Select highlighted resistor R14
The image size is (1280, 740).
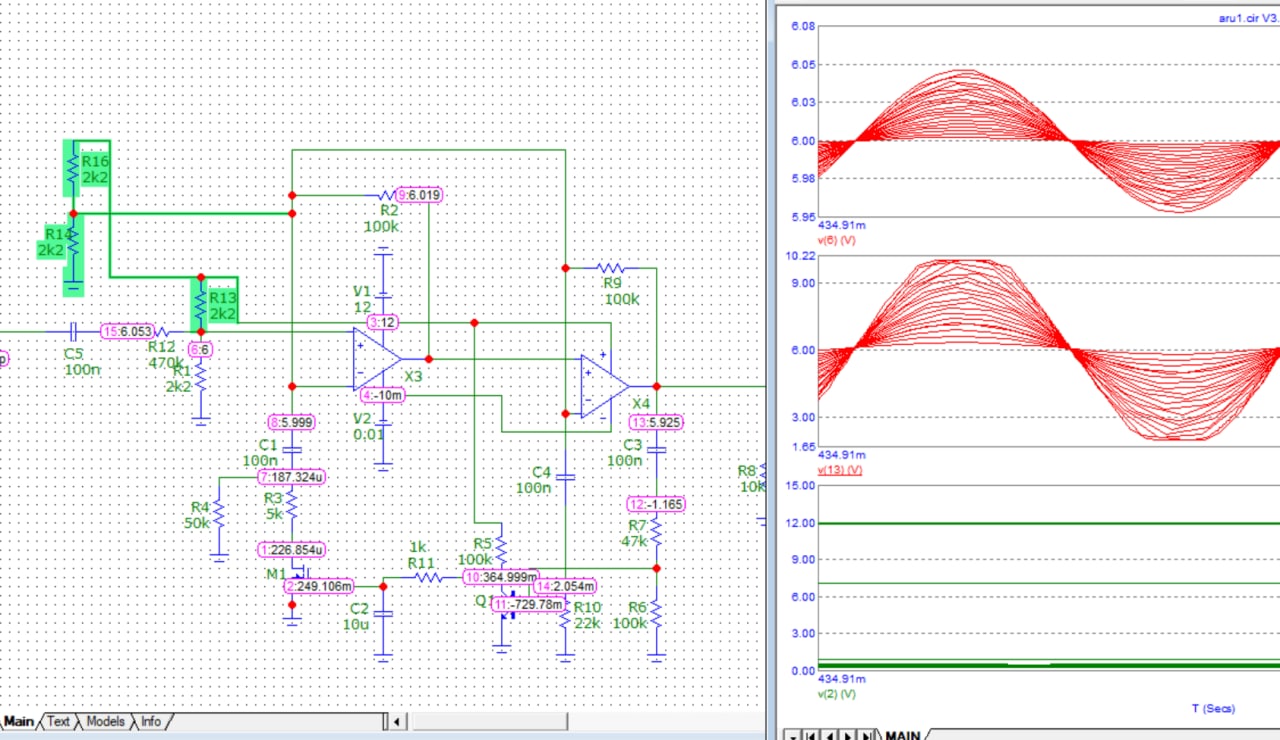72,243
